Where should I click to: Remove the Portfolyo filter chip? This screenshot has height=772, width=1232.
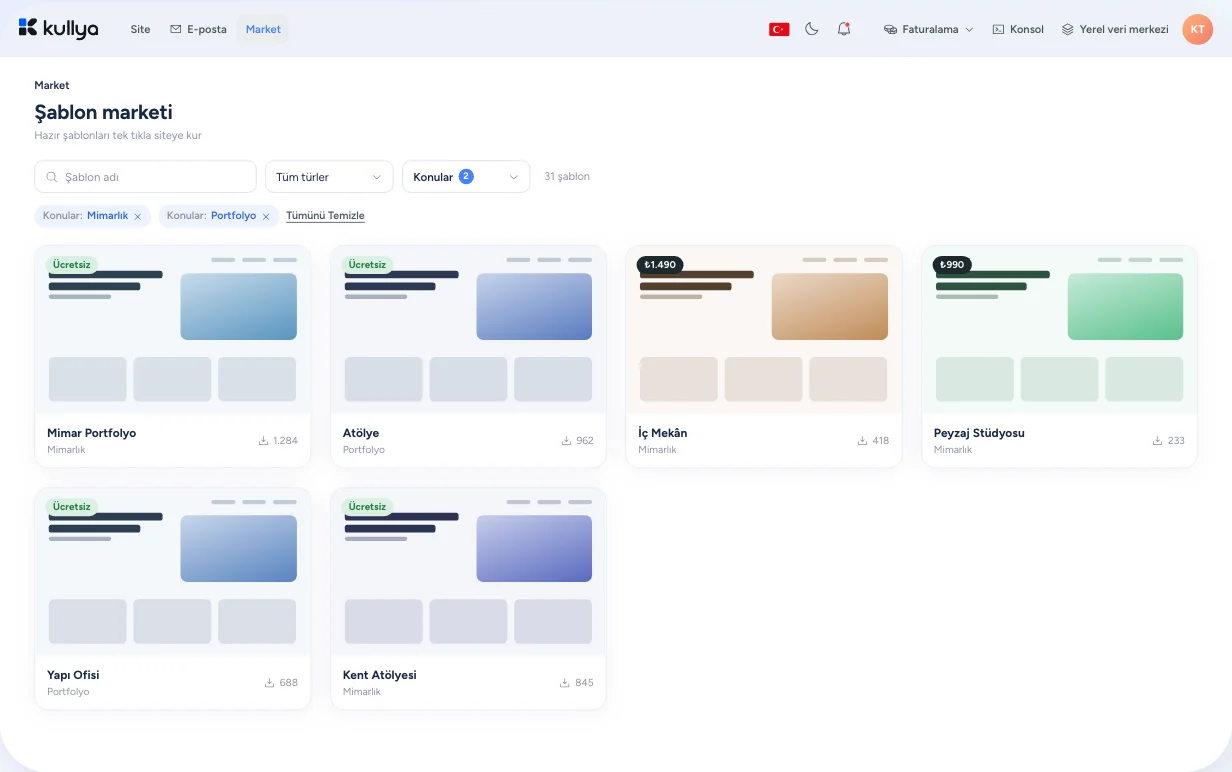[266, 216]
